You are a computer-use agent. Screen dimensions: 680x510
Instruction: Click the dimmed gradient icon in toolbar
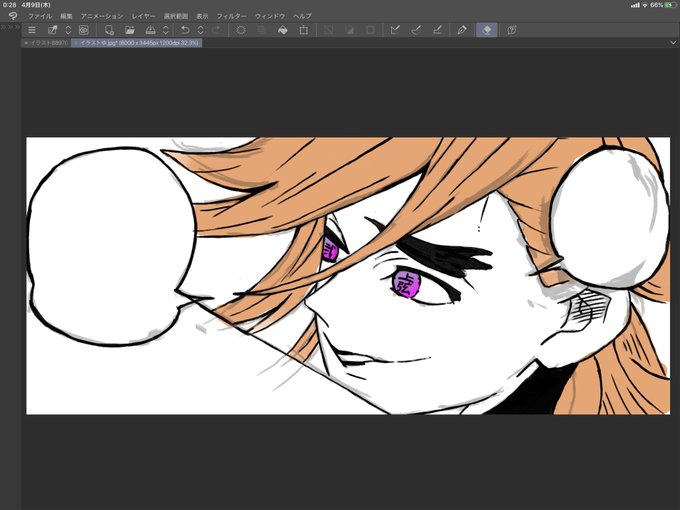[x=349, y=30]
